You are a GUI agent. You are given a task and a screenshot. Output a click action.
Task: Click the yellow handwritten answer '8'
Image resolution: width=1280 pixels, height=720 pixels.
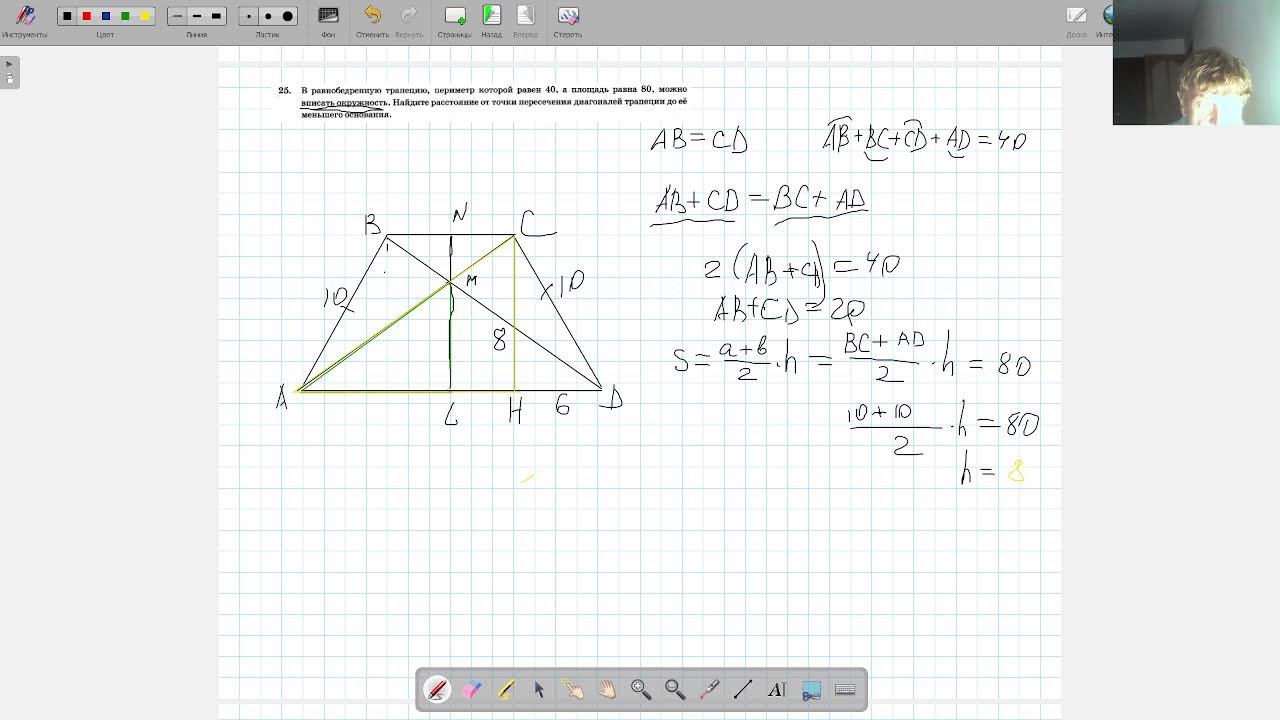1016,470
